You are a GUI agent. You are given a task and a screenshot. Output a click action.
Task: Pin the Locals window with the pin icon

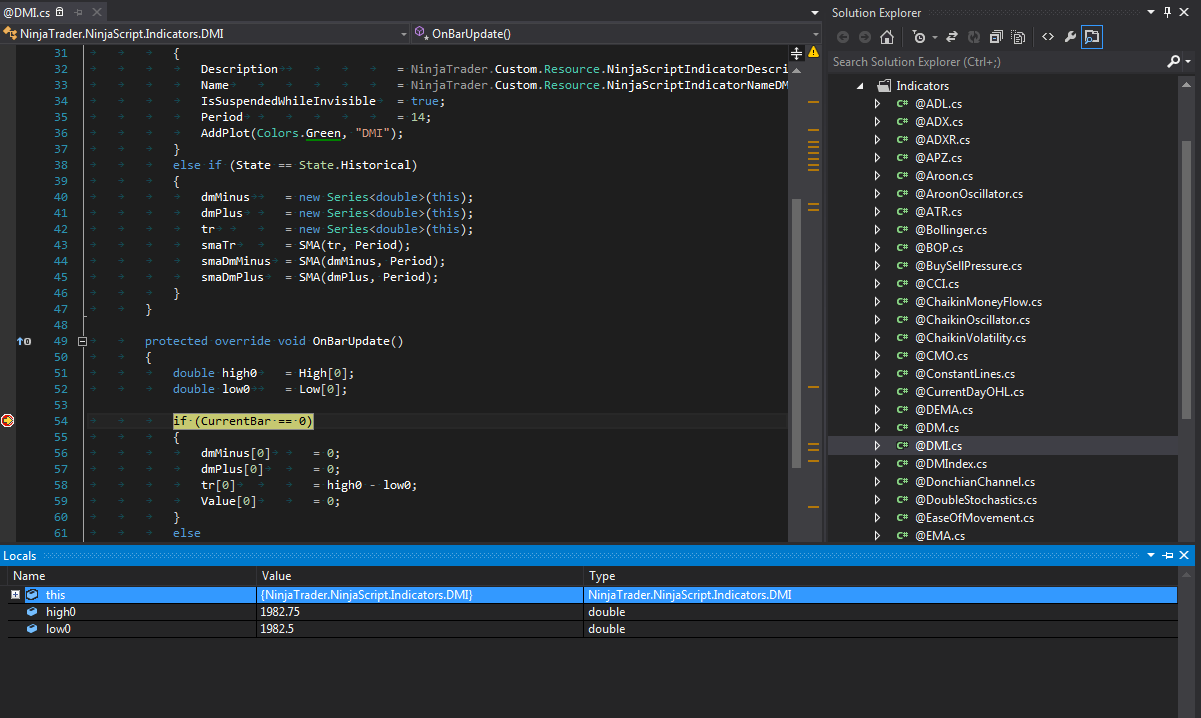[1168, 555]
